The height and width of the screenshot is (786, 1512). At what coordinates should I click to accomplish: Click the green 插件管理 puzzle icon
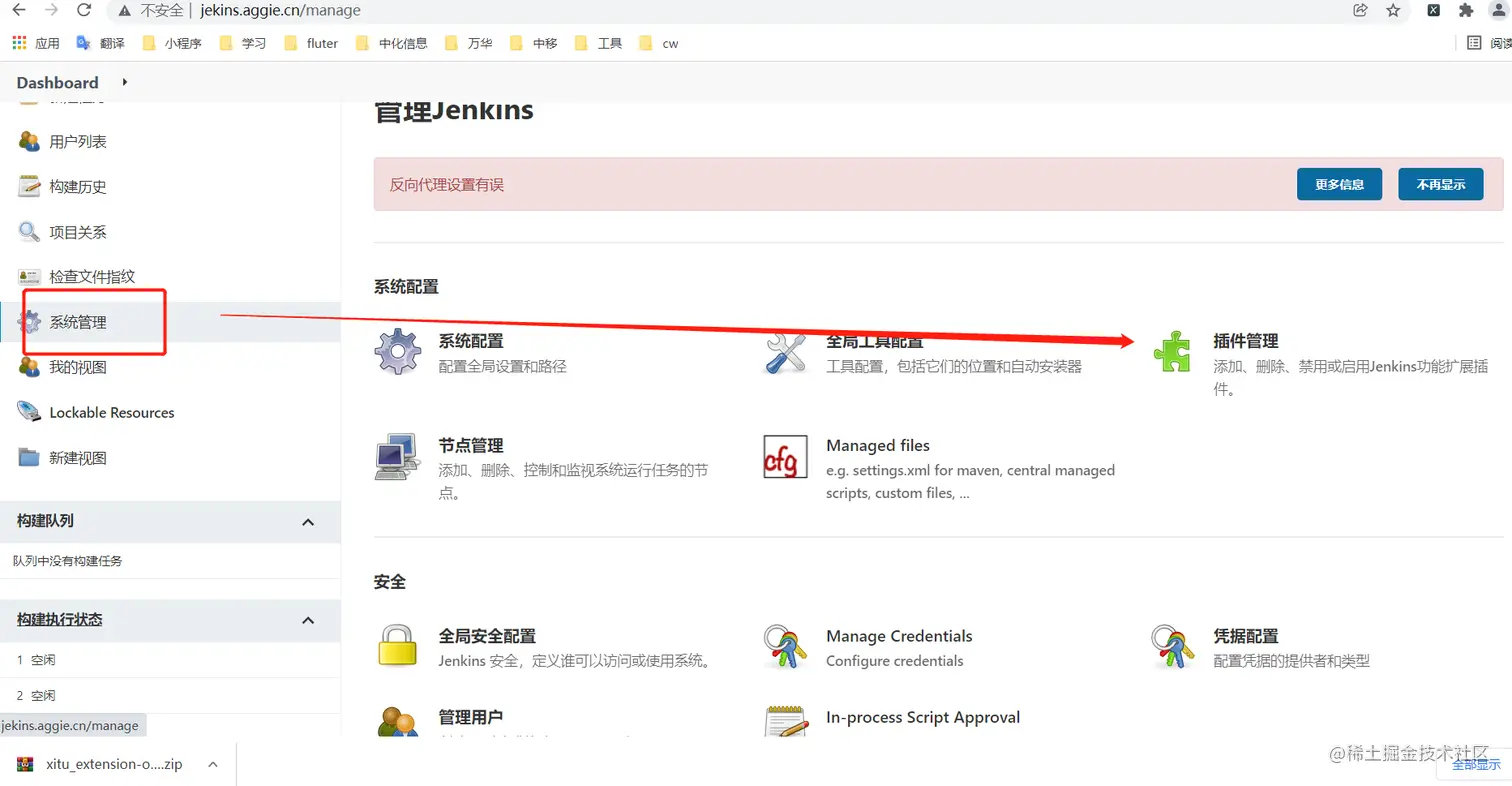tap(1172, 352)
